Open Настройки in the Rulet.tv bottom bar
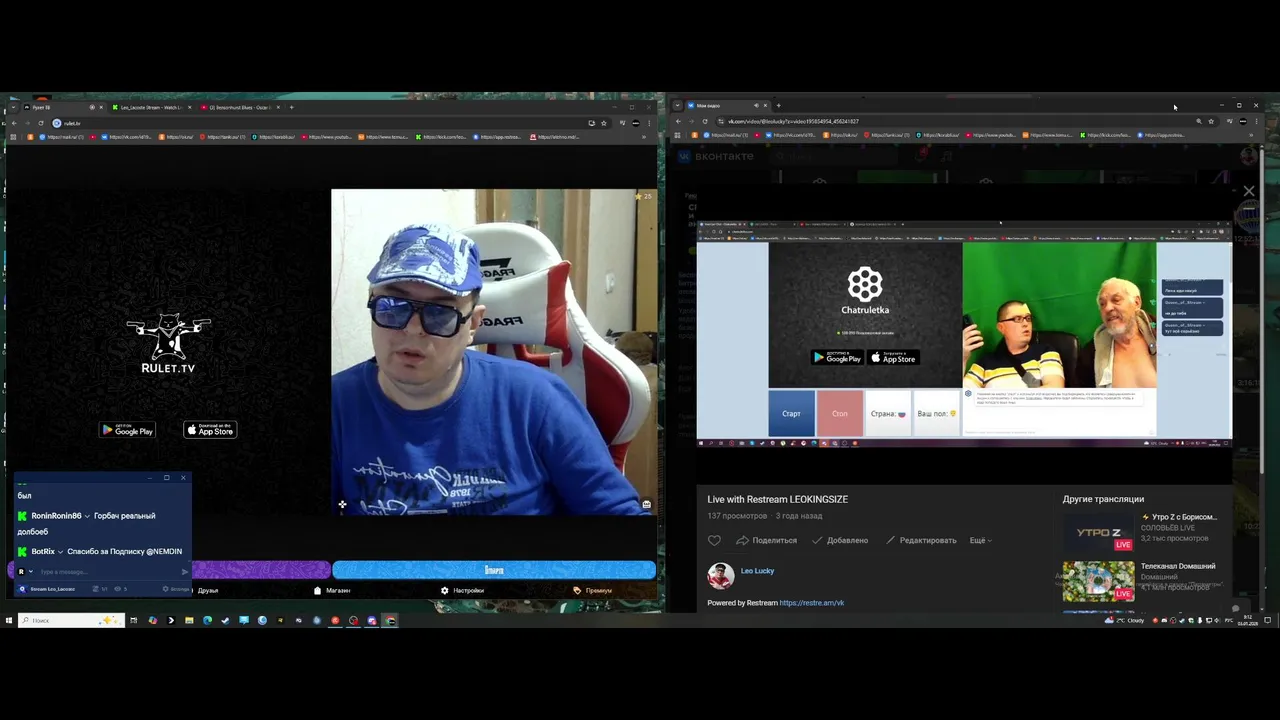This screenshot has width=1280, height=720. pos(463,590)
